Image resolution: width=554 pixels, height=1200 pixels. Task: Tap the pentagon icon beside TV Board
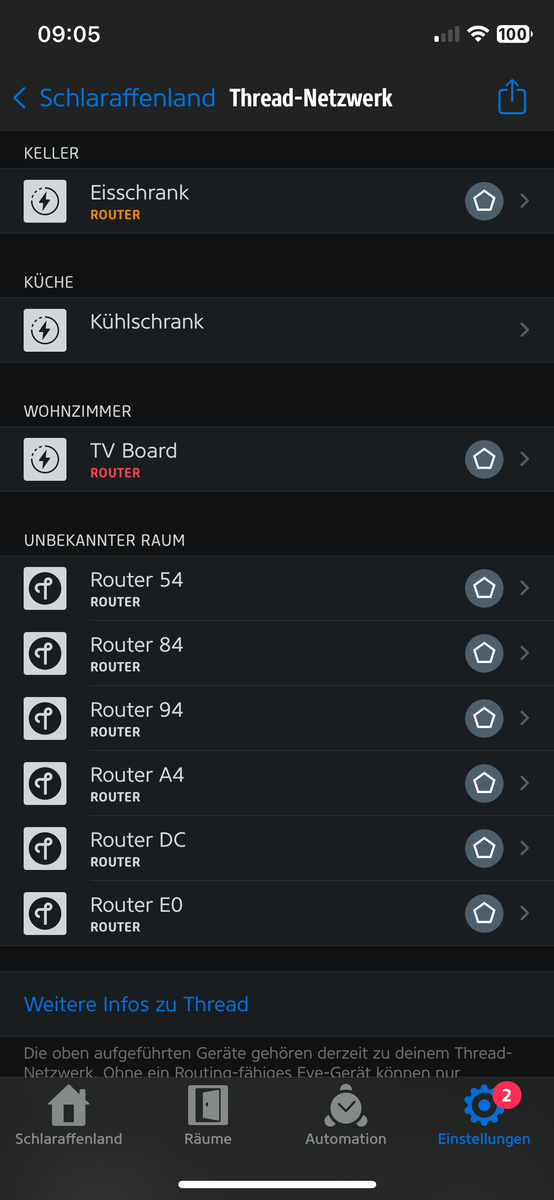point(484,459)
